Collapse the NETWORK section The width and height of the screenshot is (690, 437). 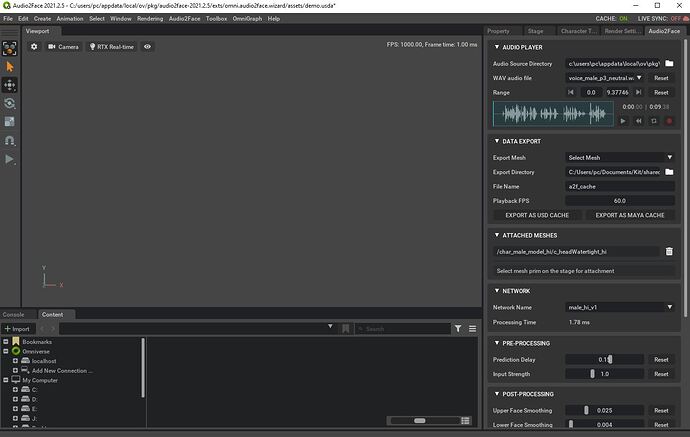497,290
